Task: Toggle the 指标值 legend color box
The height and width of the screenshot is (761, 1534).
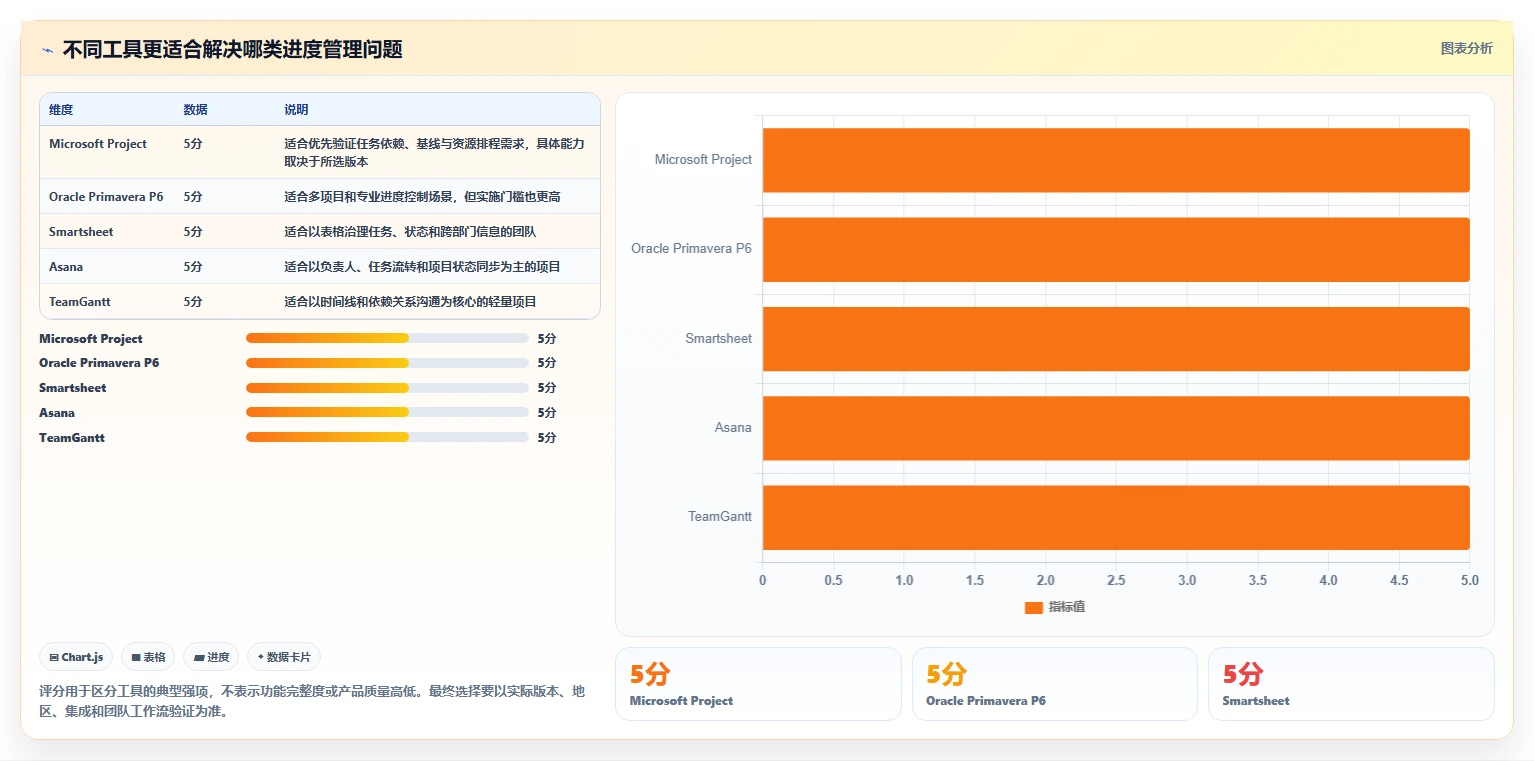Action: click(x=1034, y=608)
